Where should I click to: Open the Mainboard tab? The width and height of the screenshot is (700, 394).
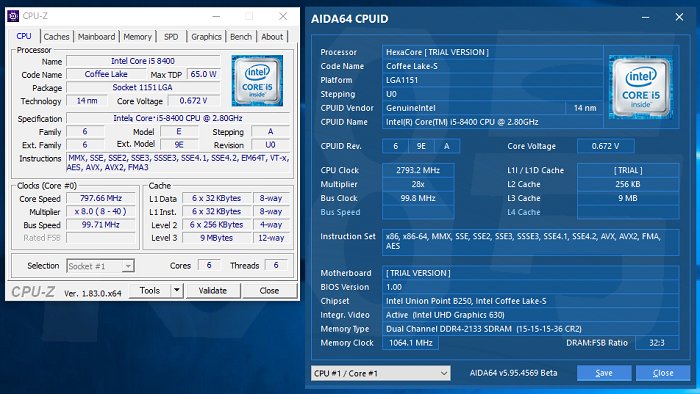click(x=96, y=37)
